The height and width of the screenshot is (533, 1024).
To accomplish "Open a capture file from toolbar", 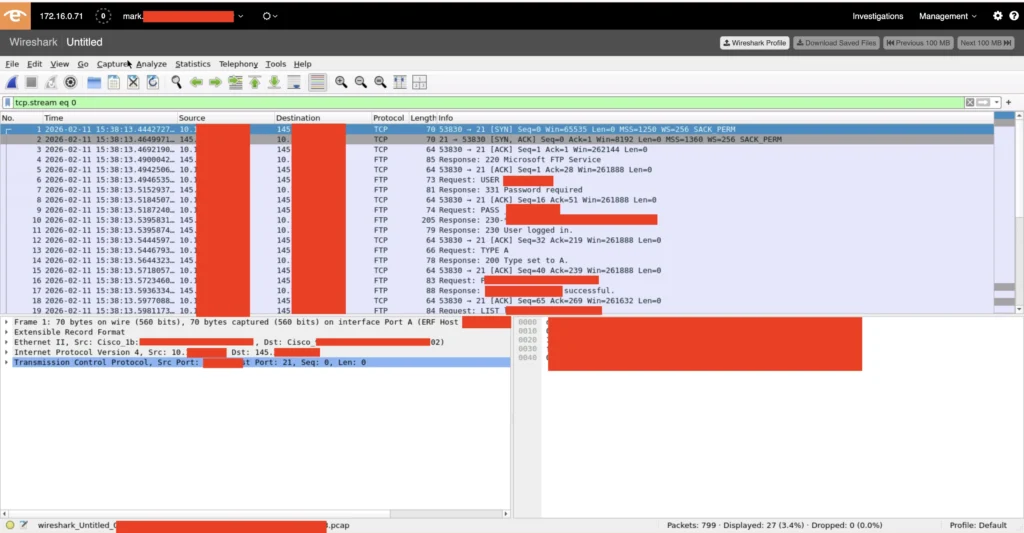I will [94, 82].
